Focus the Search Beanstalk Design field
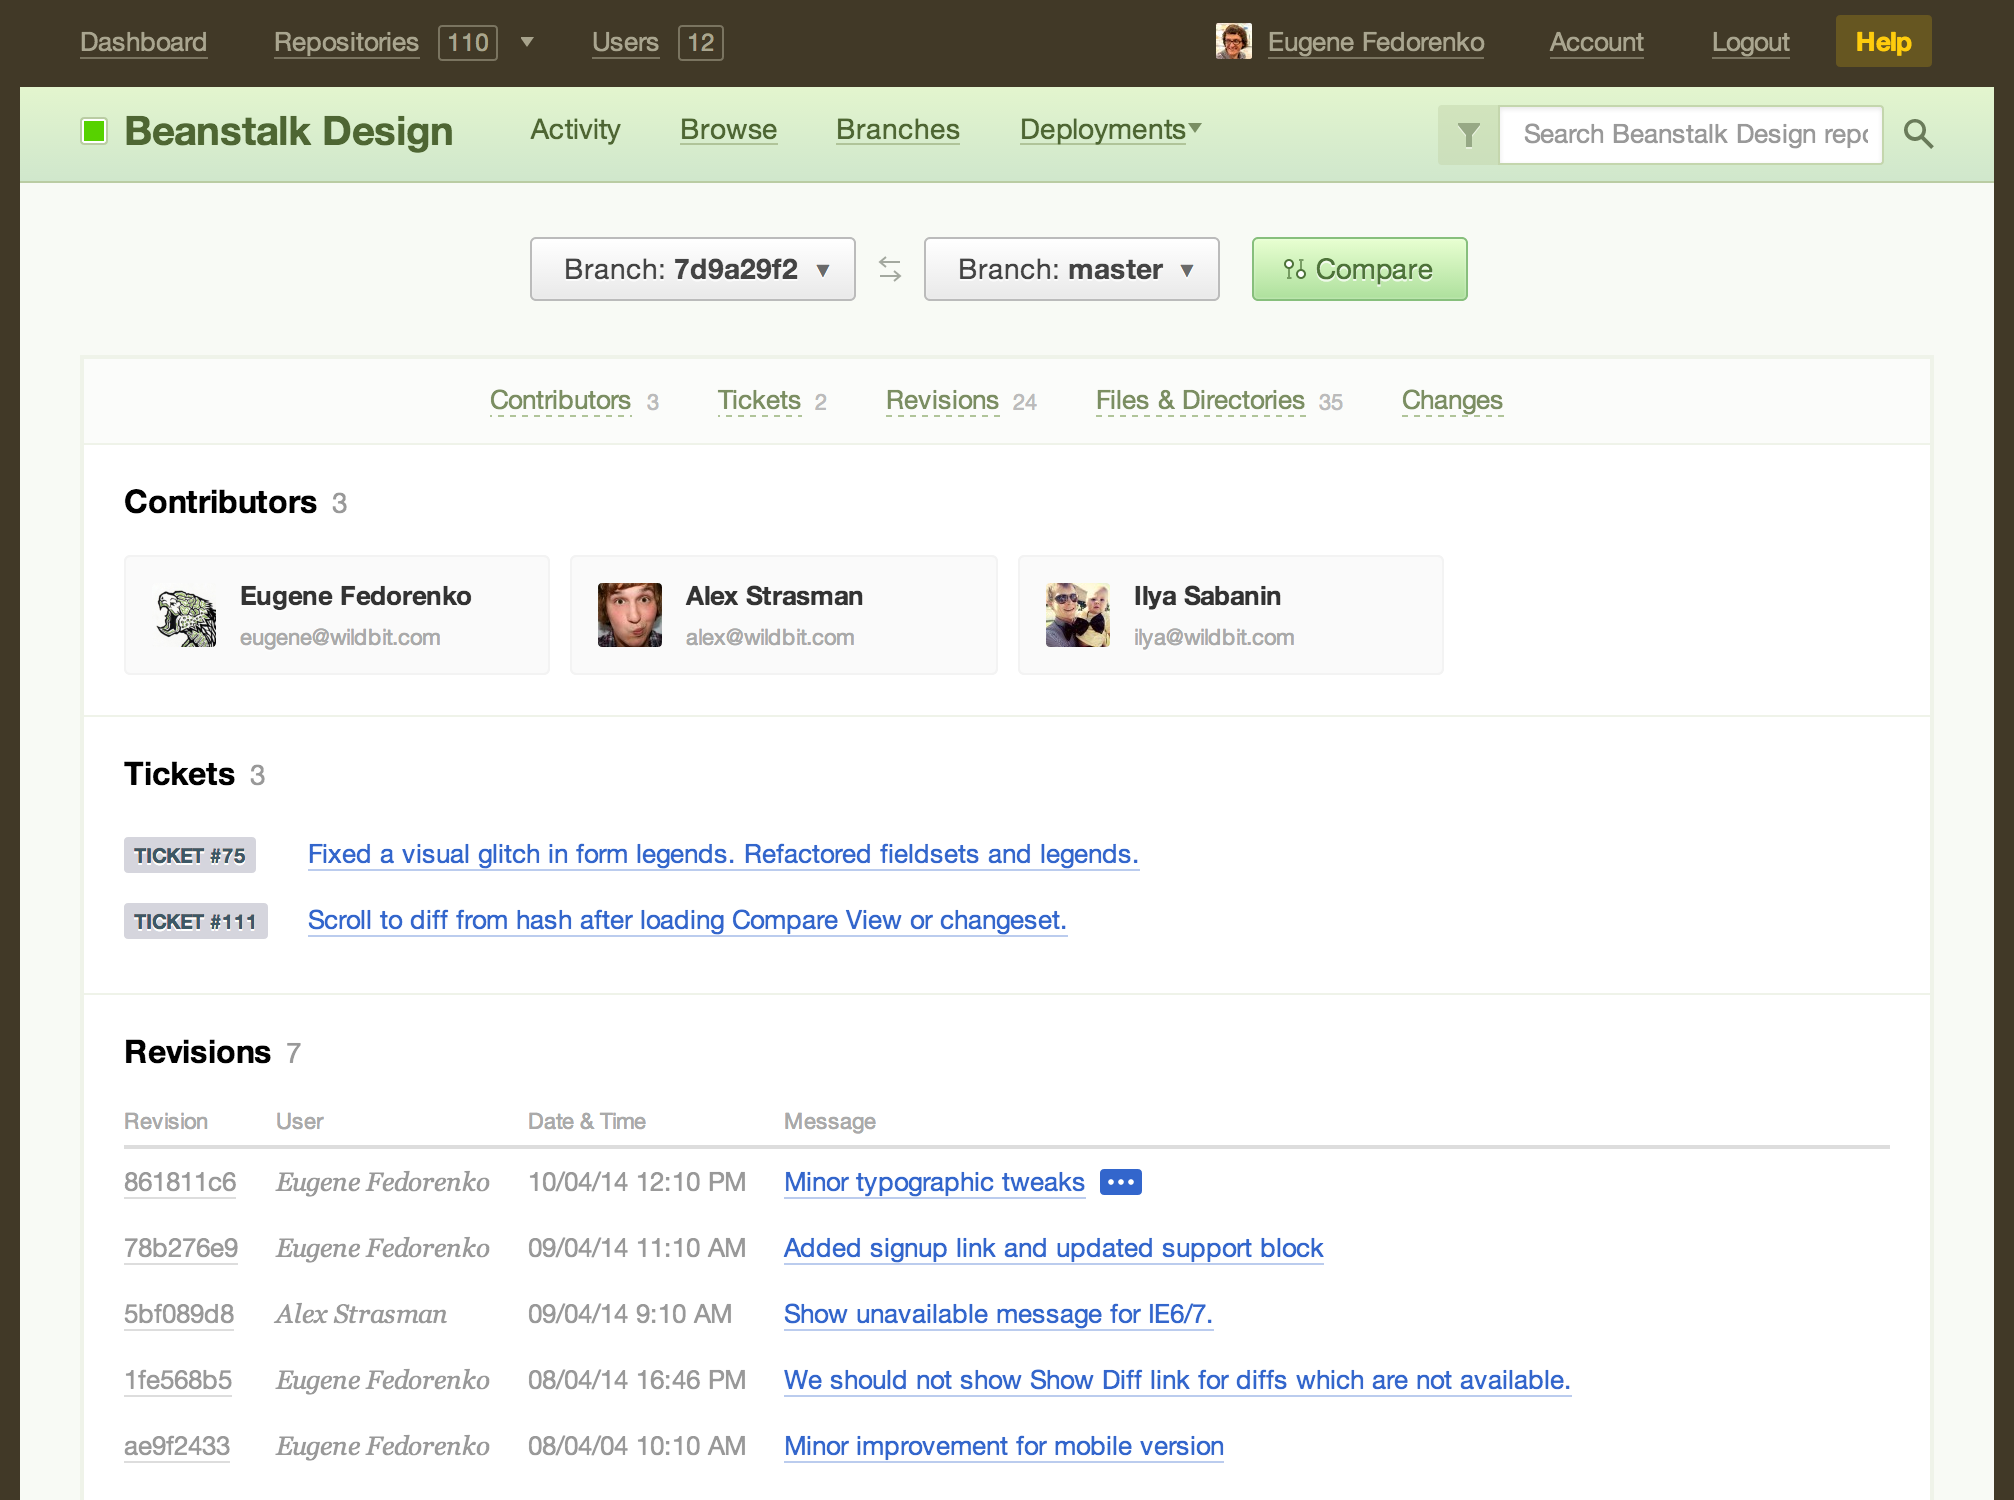The image size is (2014, 1500). pyautogui.click(x=1691, y=135)
